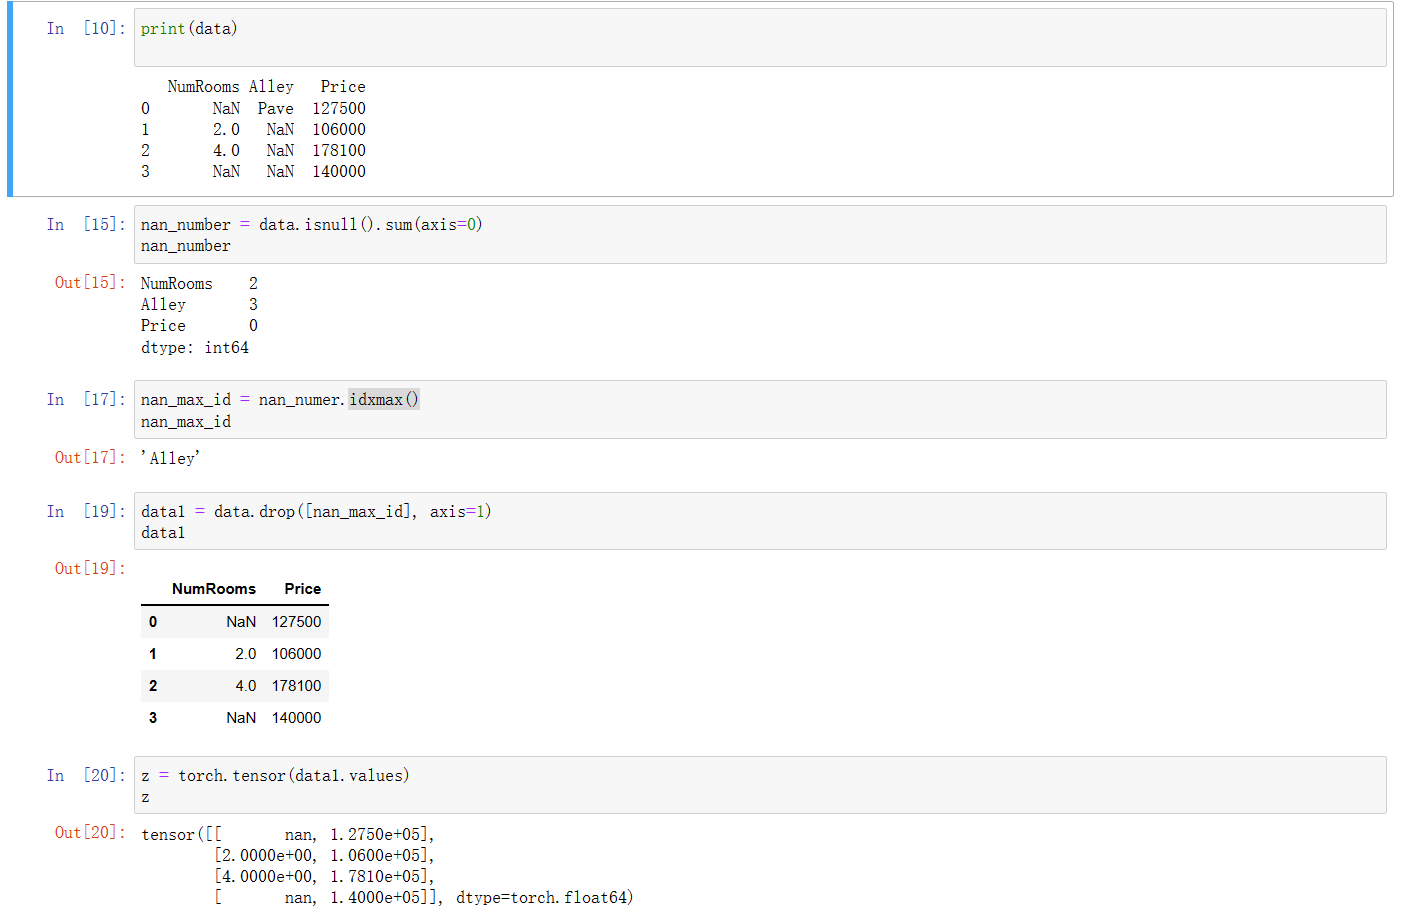Click the dtype: int64 output line

(x=195, y=348)
